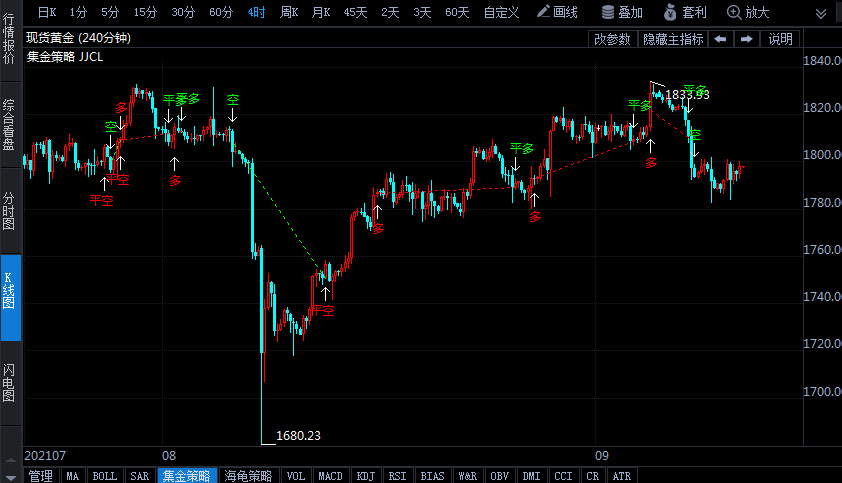Click the 1833.93 high price label
The image size is (842, 483).
687,95
